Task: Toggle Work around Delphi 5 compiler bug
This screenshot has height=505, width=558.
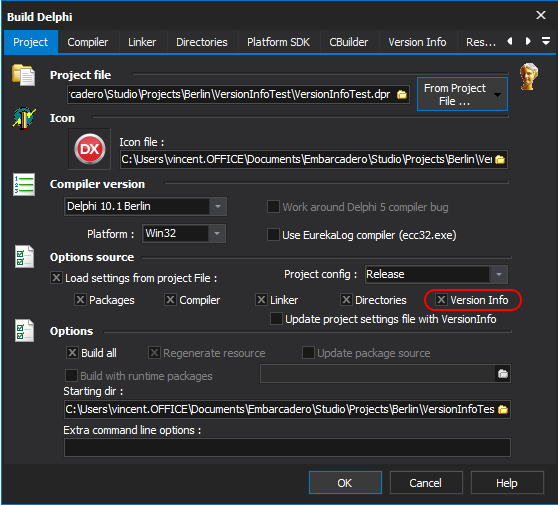Action: [x=273, y=207]
